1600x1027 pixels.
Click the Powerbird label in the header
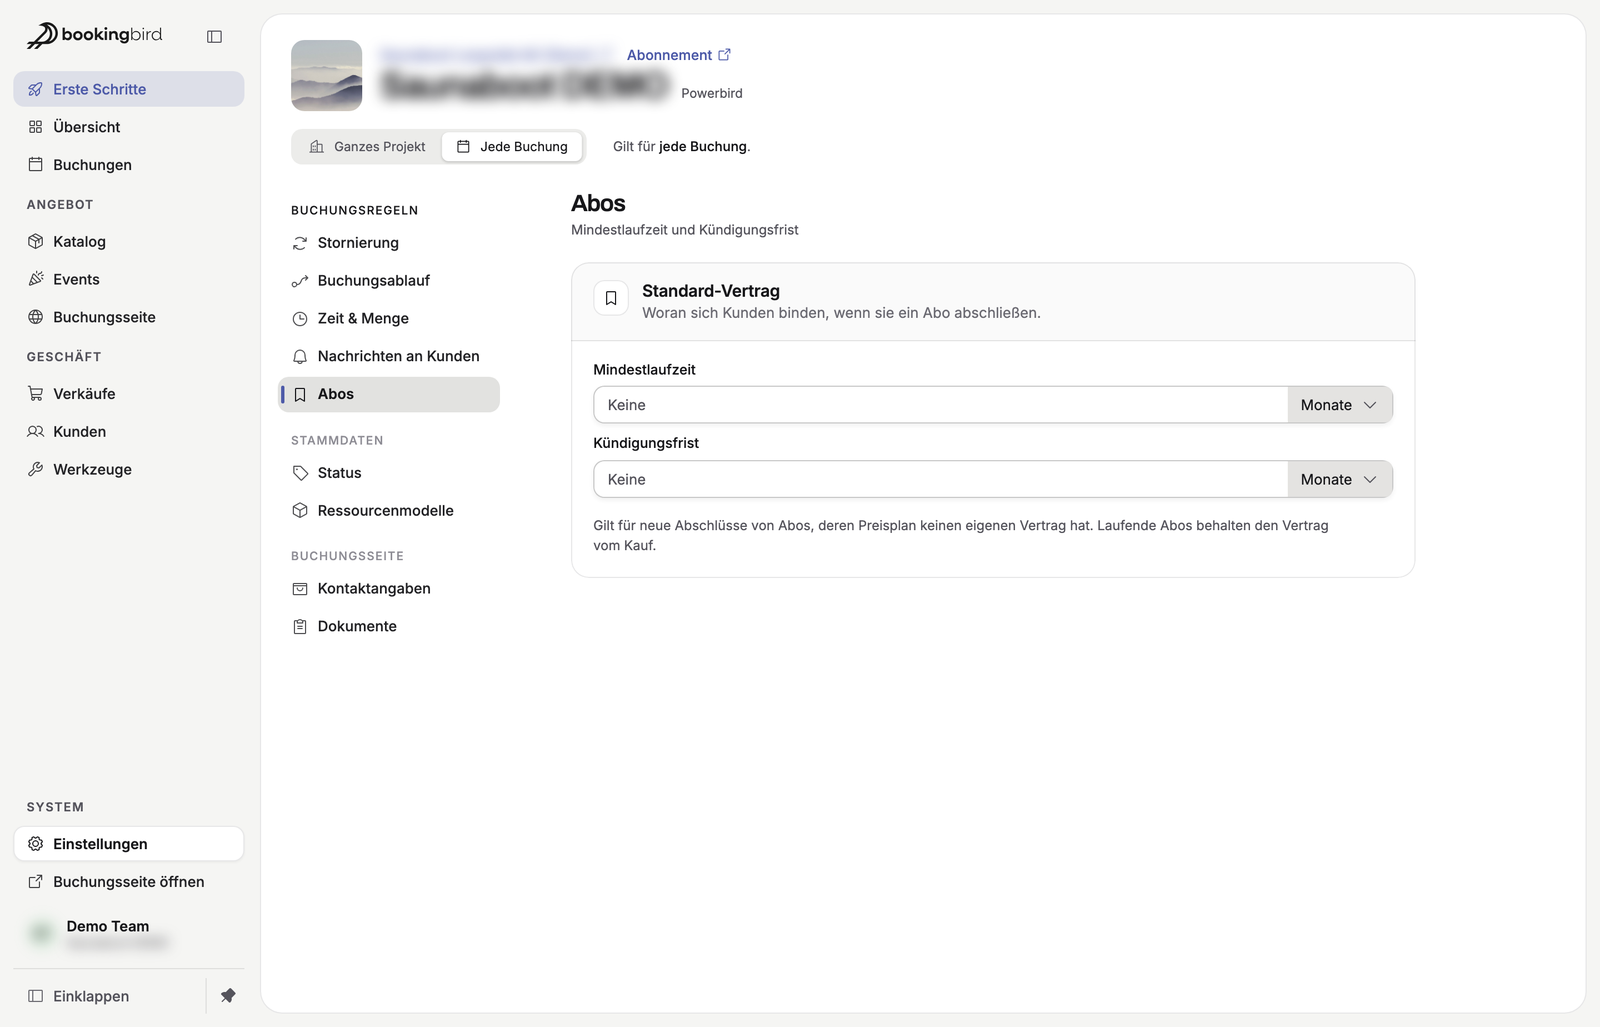[712, 93]
